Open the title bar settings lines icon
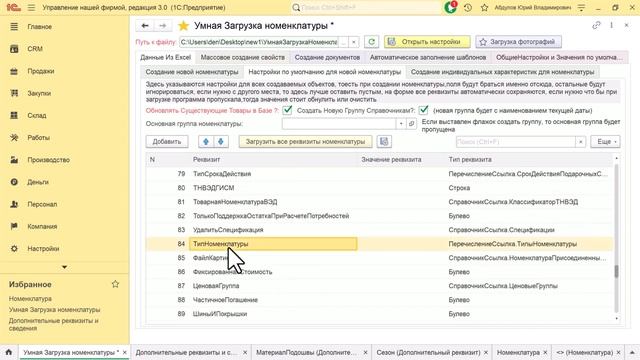Image resolution: width=640 pixels, height=360 pixels. pyautogui.click(x=581, y=7)
